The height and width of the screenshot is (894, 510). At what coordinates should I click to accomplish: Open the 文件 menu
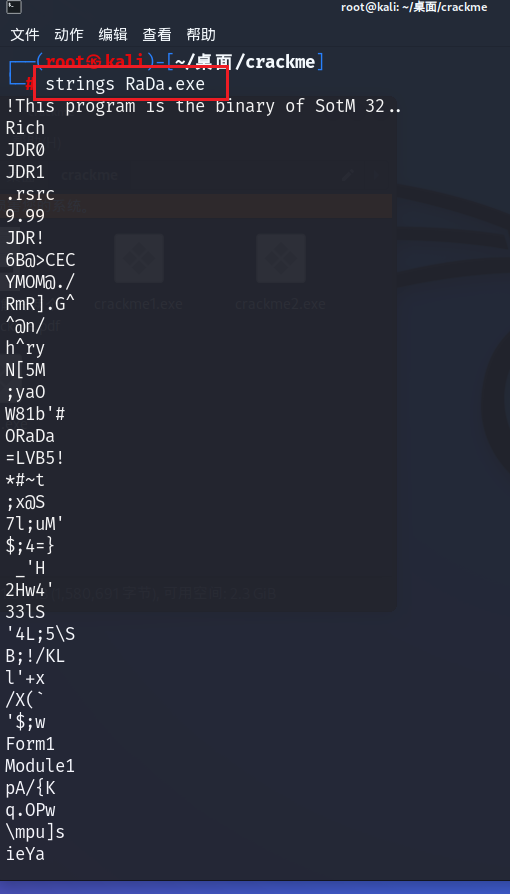[x=25, y=35]
